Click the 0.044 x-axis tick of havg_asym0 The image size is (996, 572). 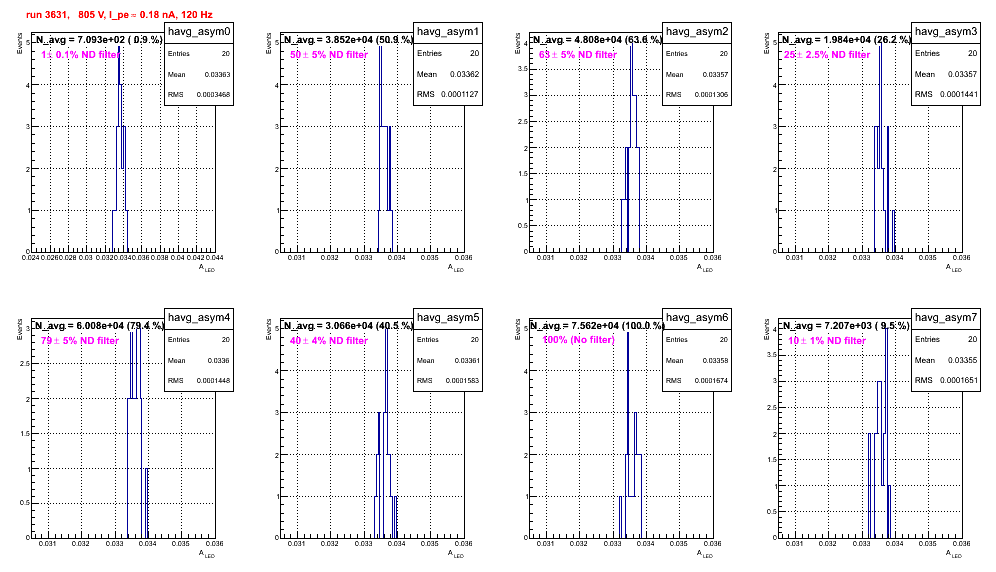215,257
